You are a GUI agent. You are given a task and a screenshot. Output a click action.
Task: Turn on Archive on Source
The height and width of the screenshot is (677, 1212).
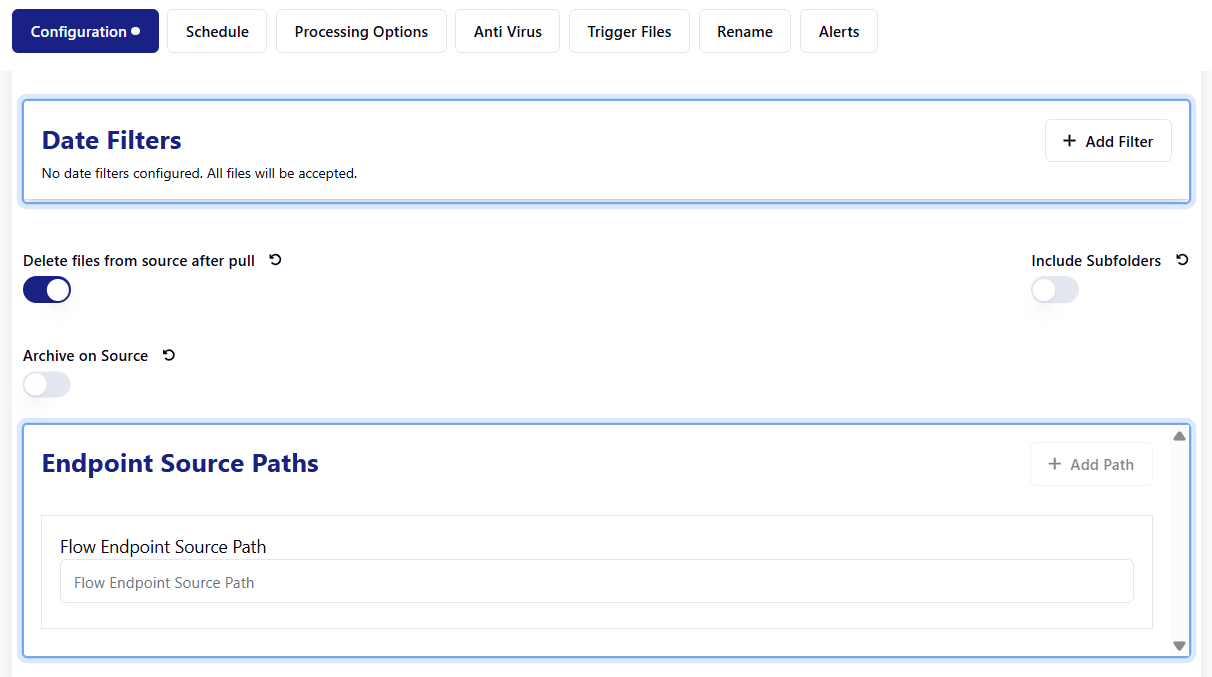coord(47,385)
